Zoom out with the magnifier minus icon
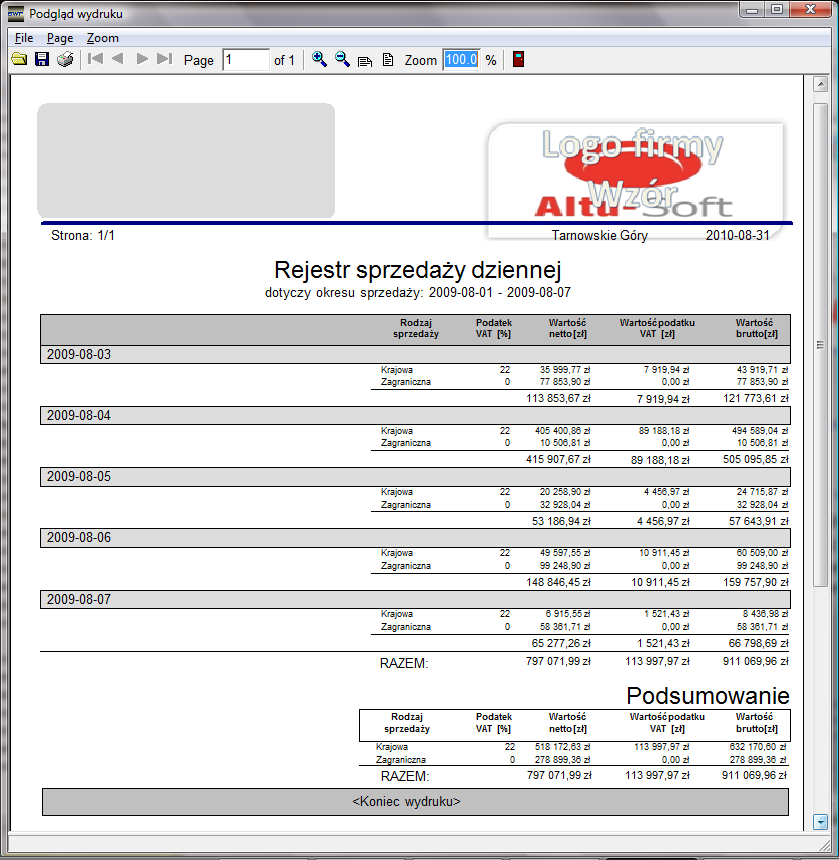Image resolution: width=839 pixels, height=860 pixels. point(342,60)
